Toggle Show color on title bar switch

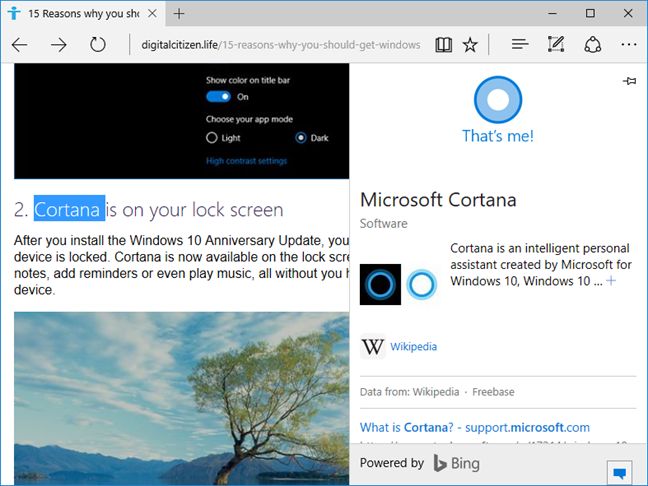pyautogui.click(x=218, y=97)
